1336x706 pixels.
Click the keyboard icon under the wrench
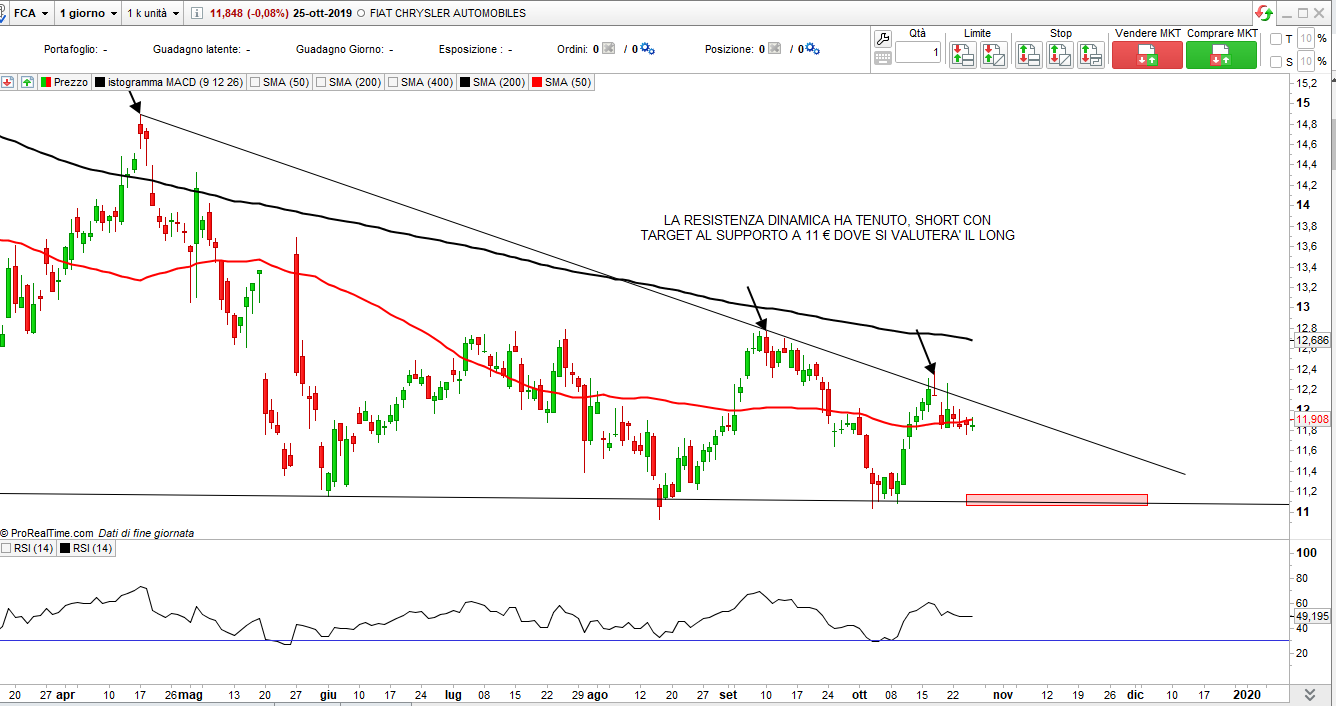(x=882, y=58)
